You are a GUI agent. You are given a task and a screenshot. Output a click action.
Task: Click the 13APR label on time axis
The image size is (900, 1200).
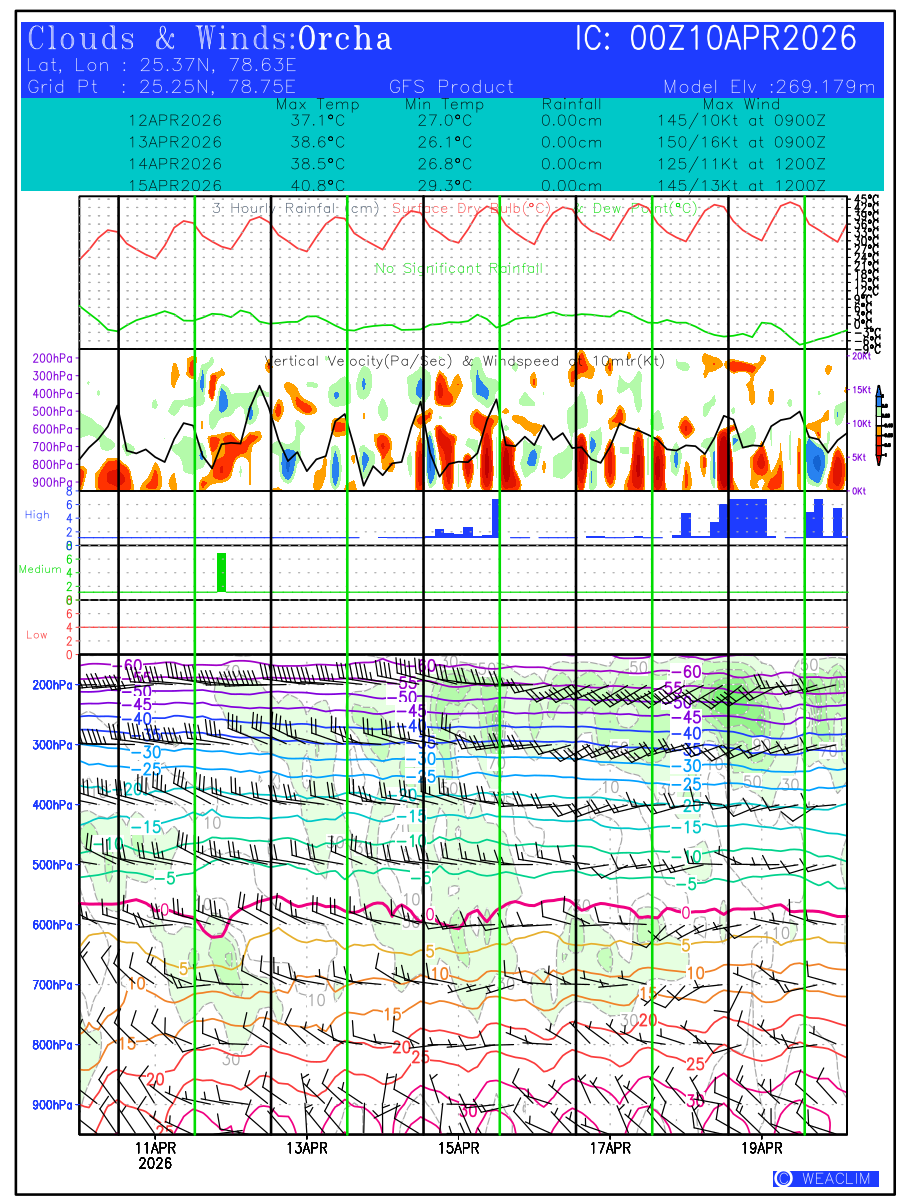(x=307, y=1147)
